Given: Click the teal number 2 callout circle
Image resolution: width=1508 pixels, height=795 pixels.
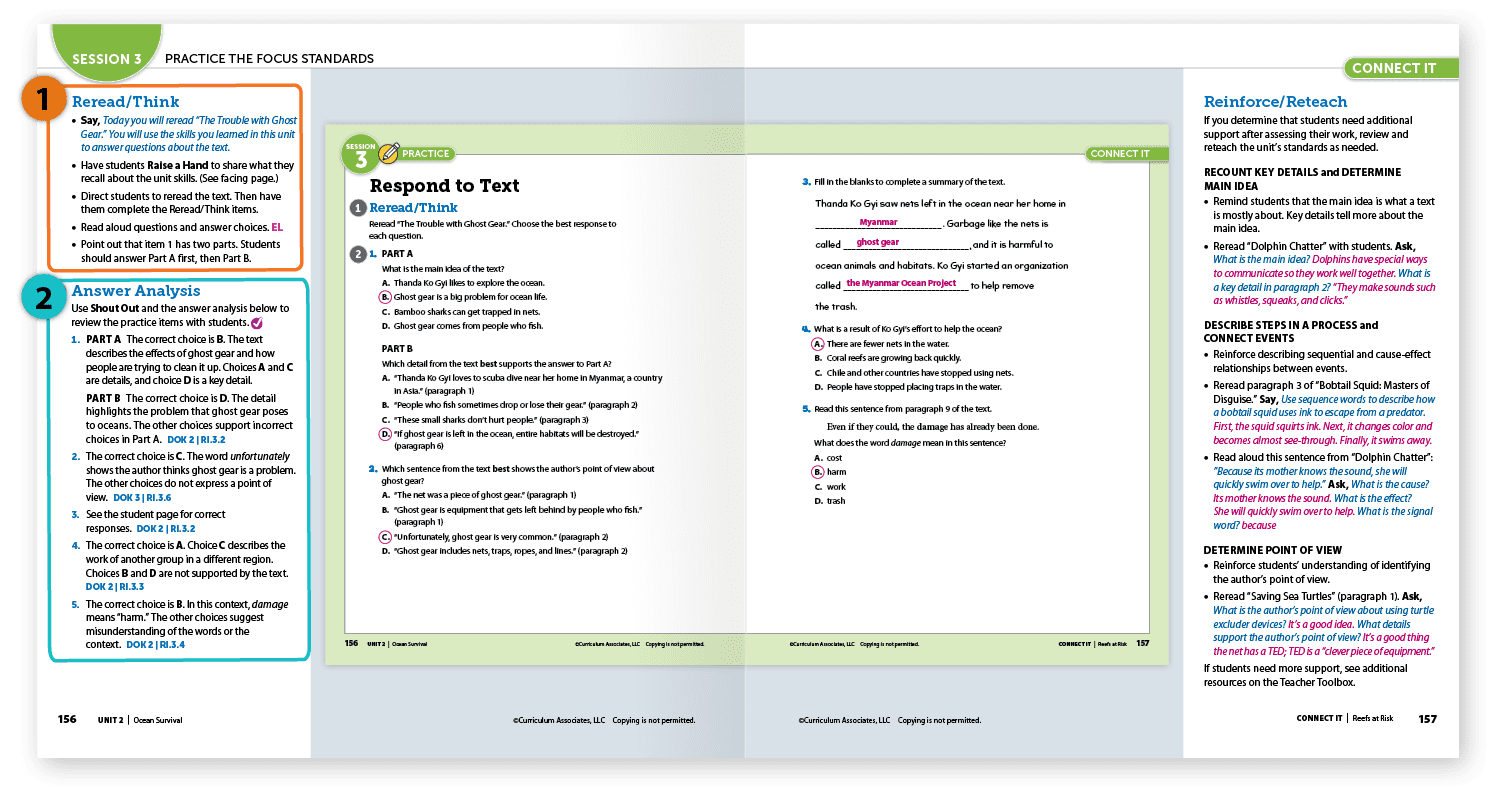Looking at the screenshot, I should [43, 297].
